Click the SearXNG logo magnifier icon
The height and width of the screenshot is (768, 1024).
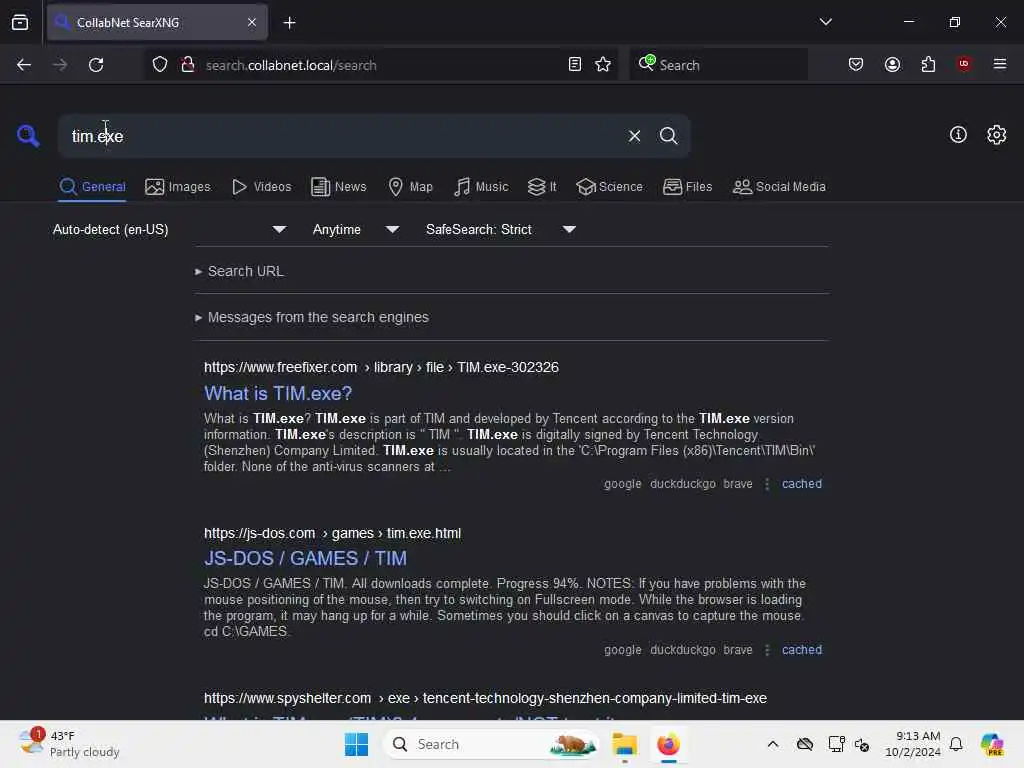[28, 136]
